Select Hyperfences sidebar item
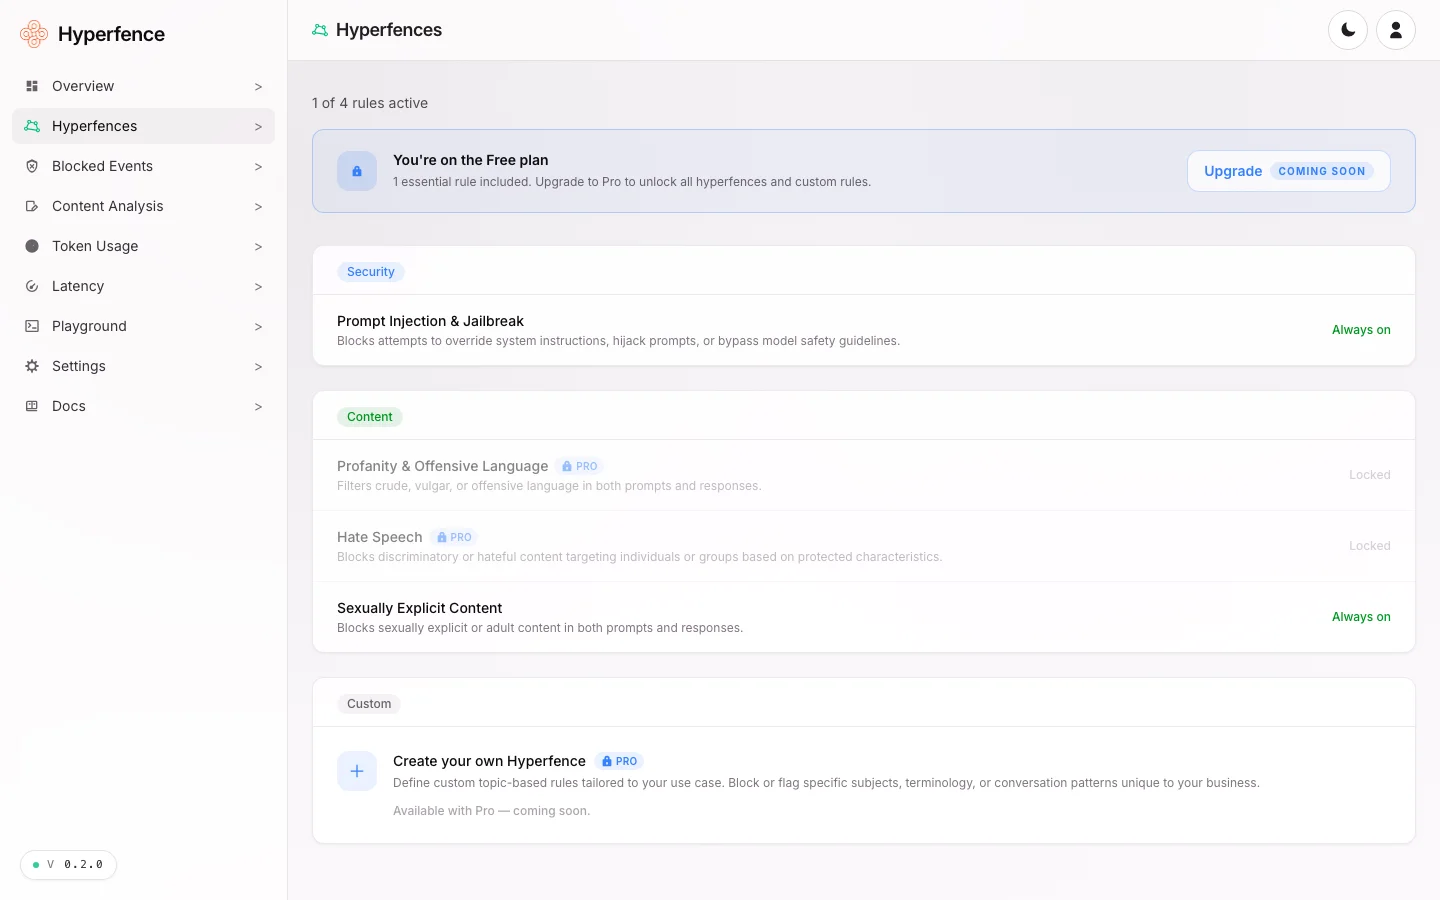The width and height of the screenshot is (1440, 900). (143, 126)
